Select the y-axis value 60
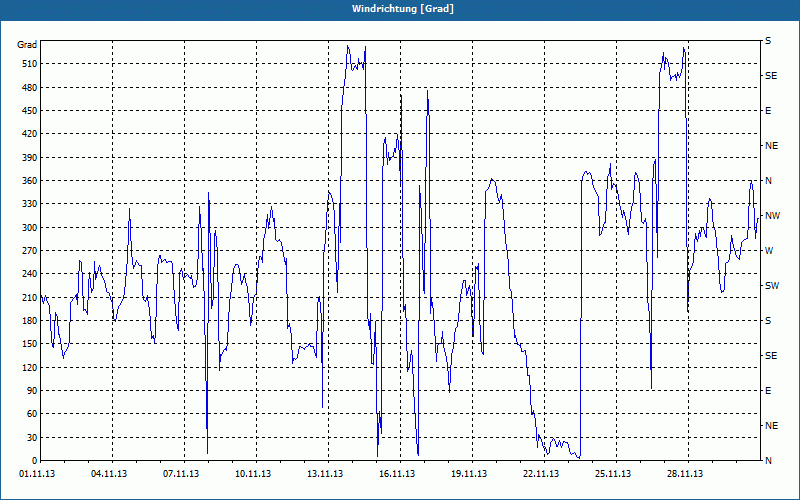This screenshot has width=800, height=500. pyautogui.click(x=31, y=414)
